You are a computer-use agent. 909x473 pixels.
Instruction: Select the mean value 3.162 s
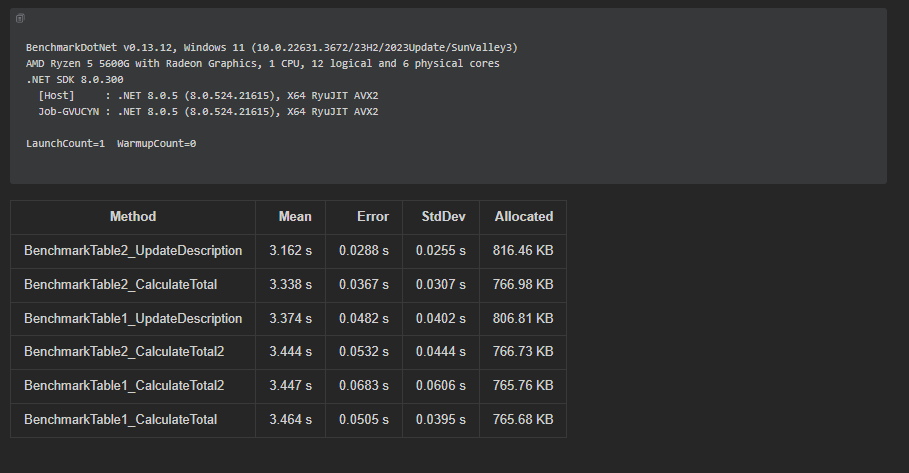coord(290,251)
